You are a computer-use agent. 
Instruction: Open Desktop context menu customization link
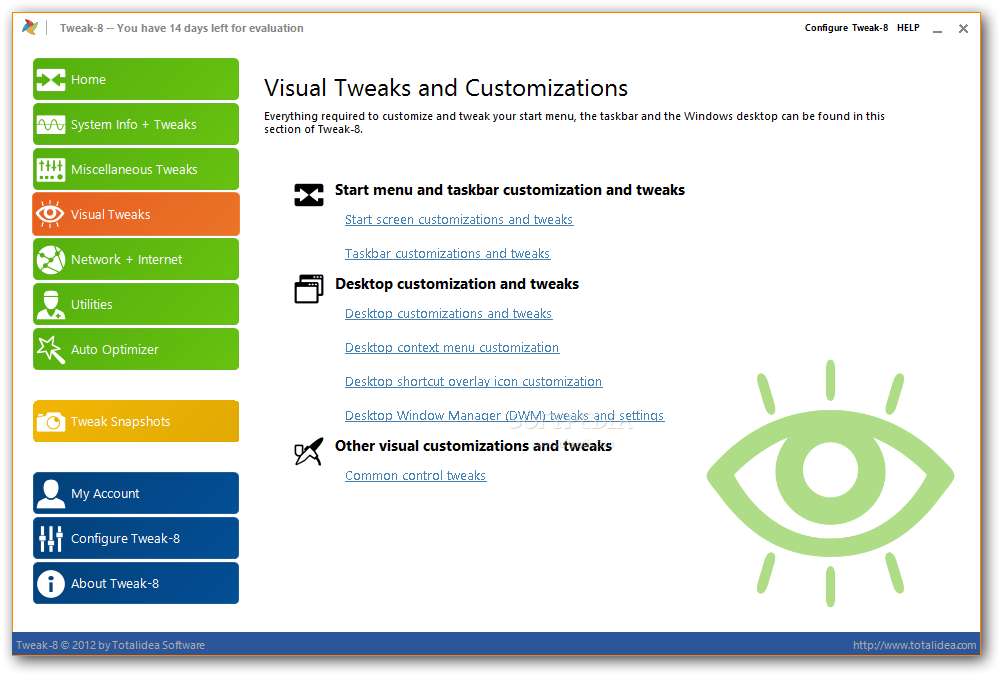coord(452,347)
